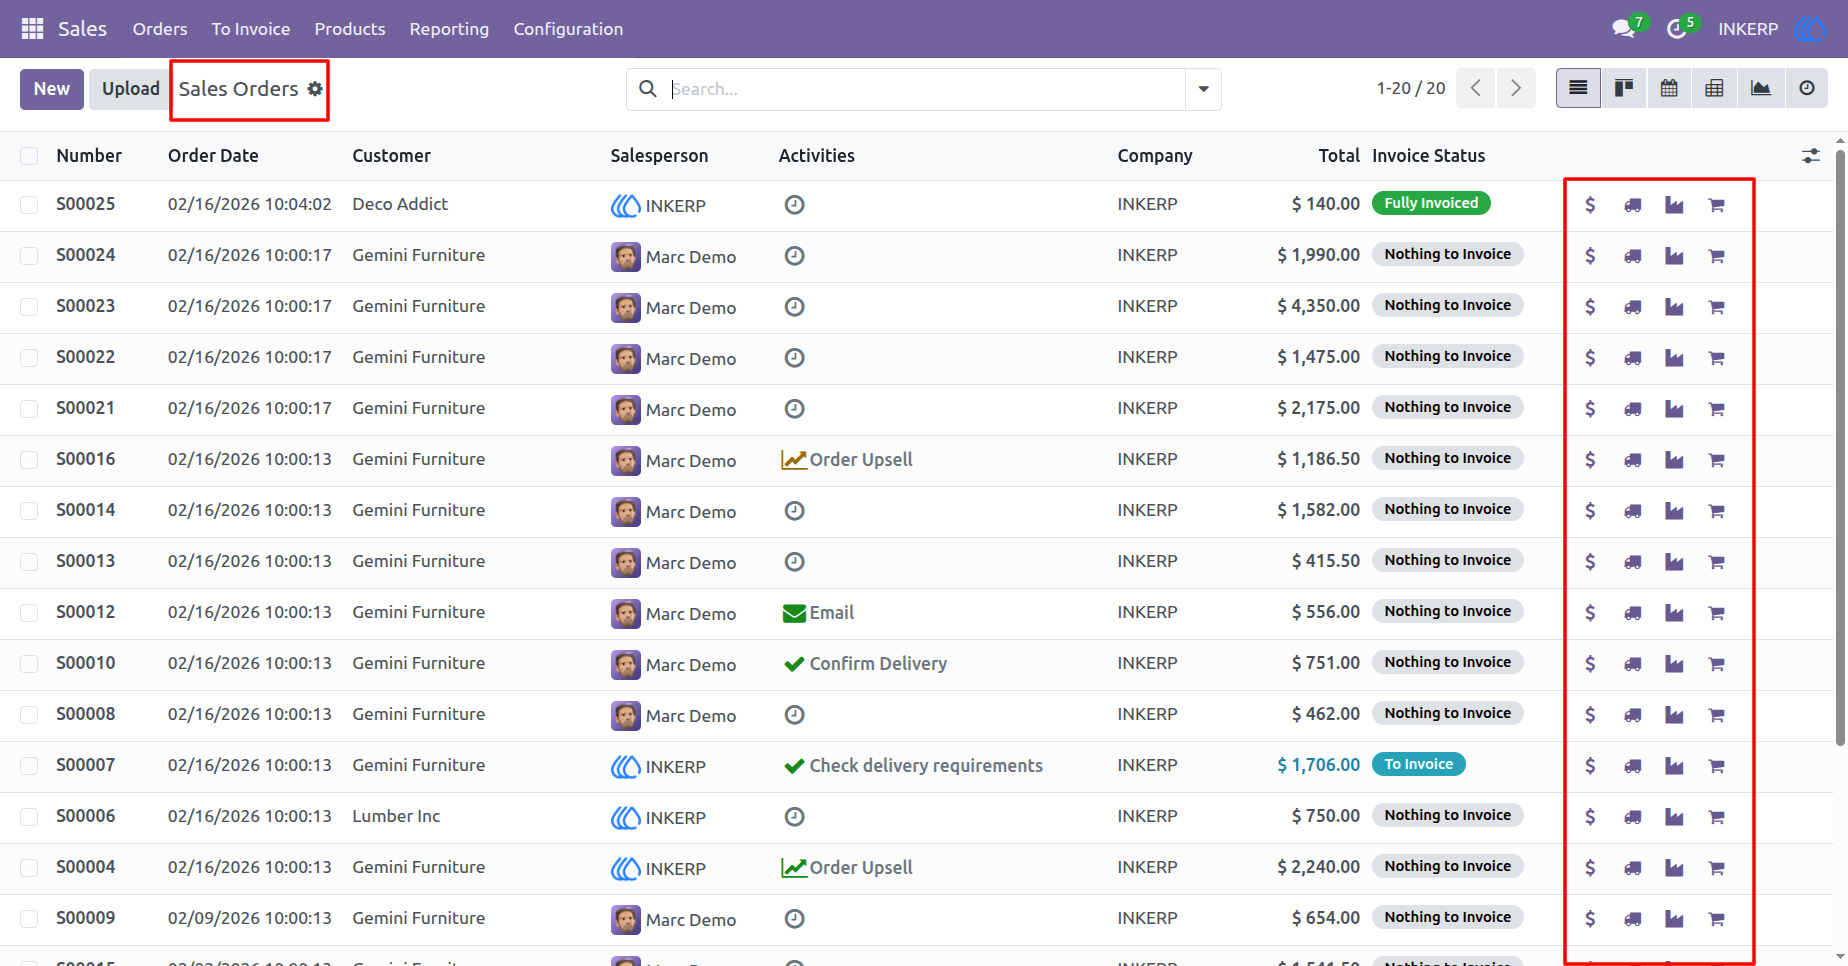Open the Sales Orders gear settings icon
Image resolution: width=1848 pixels, height=966 pixels.
[315, 89]
